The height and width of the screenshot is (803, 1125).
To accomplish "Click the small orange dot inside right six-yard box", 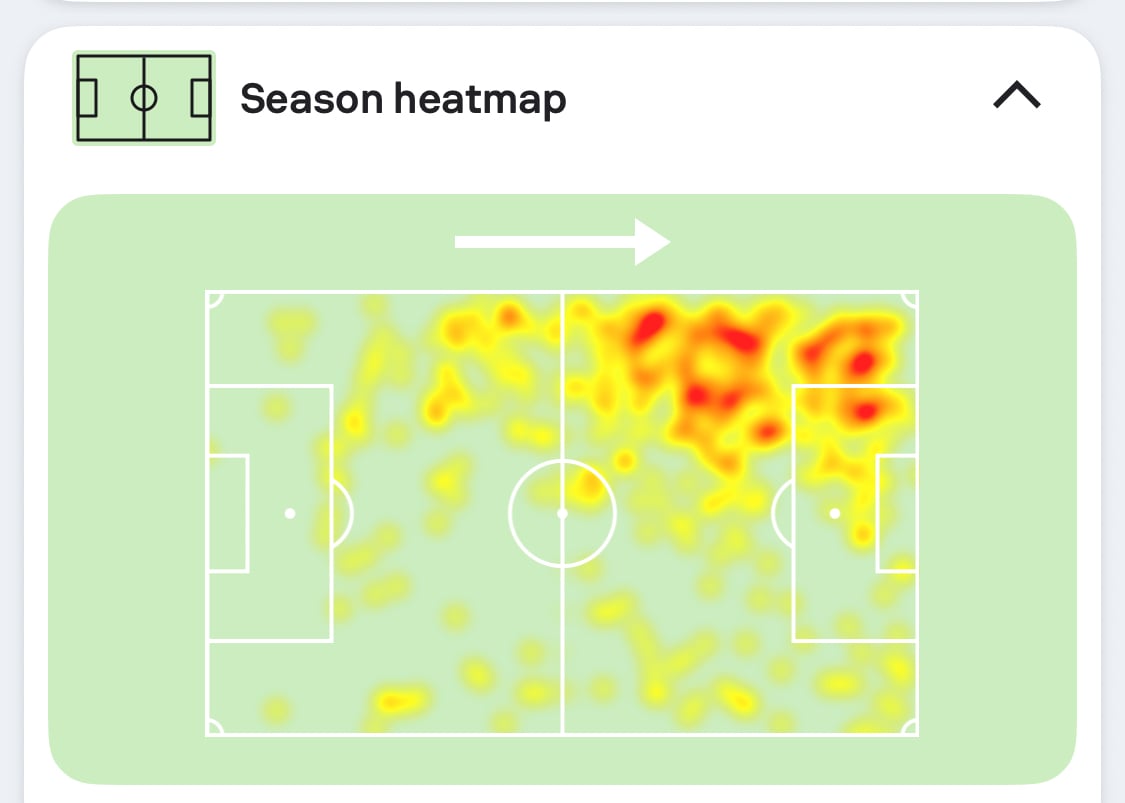I will 863,533.
